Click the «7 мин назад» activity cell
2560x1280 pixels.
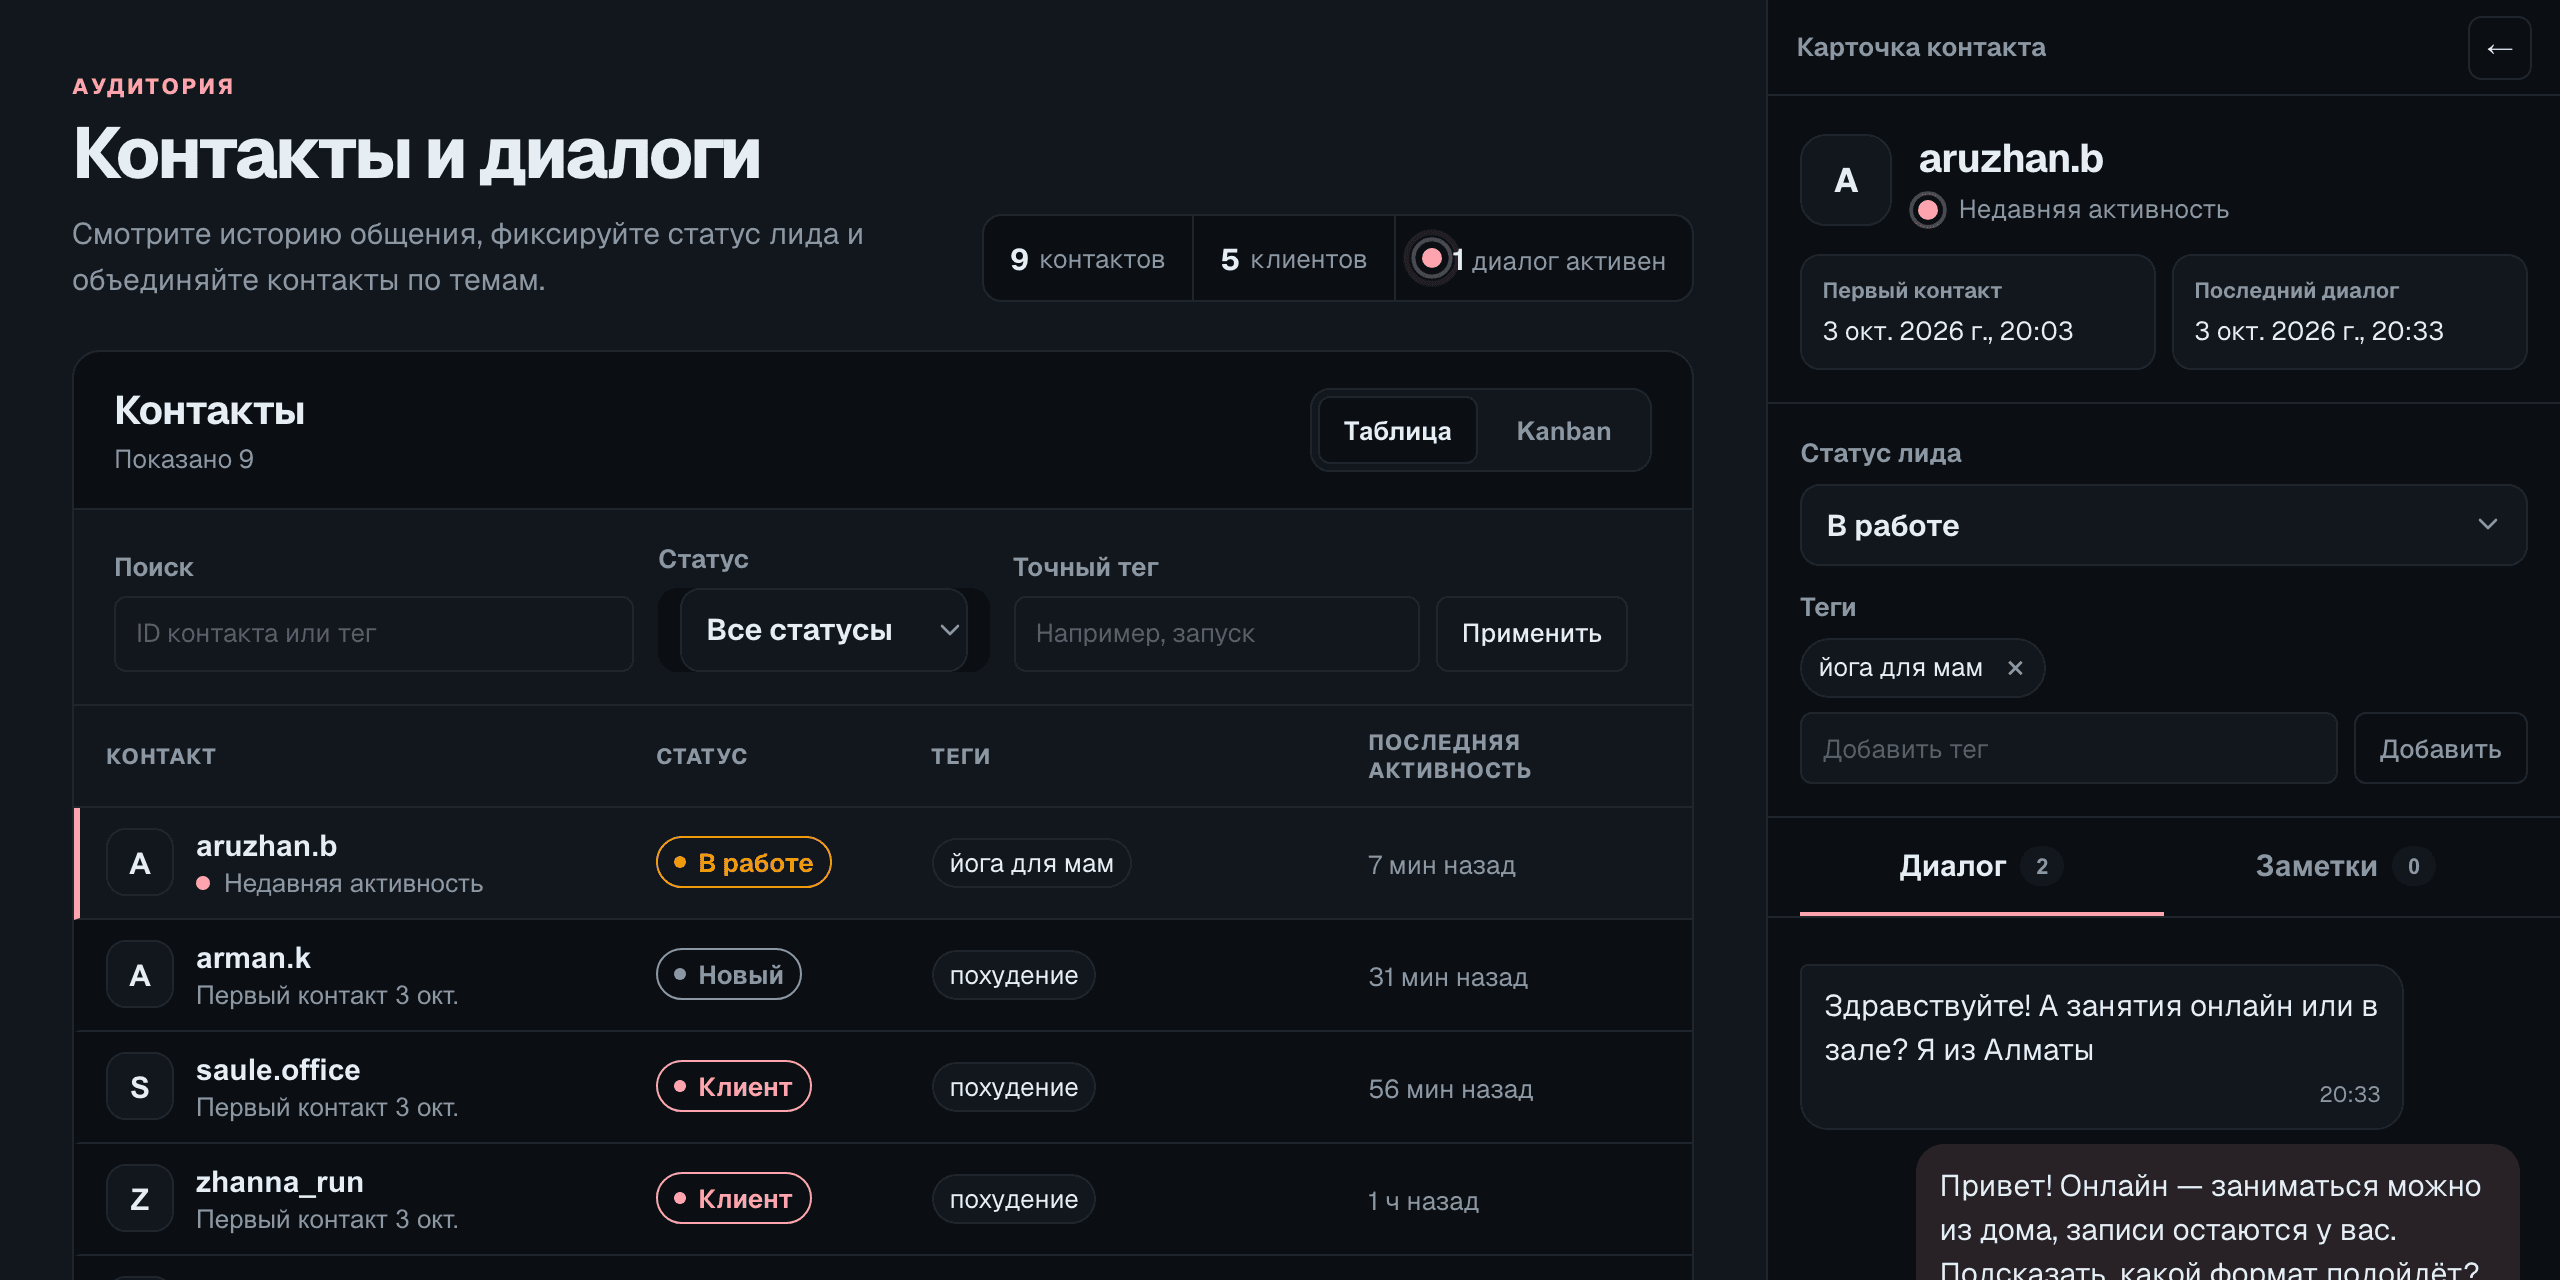coord(1441,865)
